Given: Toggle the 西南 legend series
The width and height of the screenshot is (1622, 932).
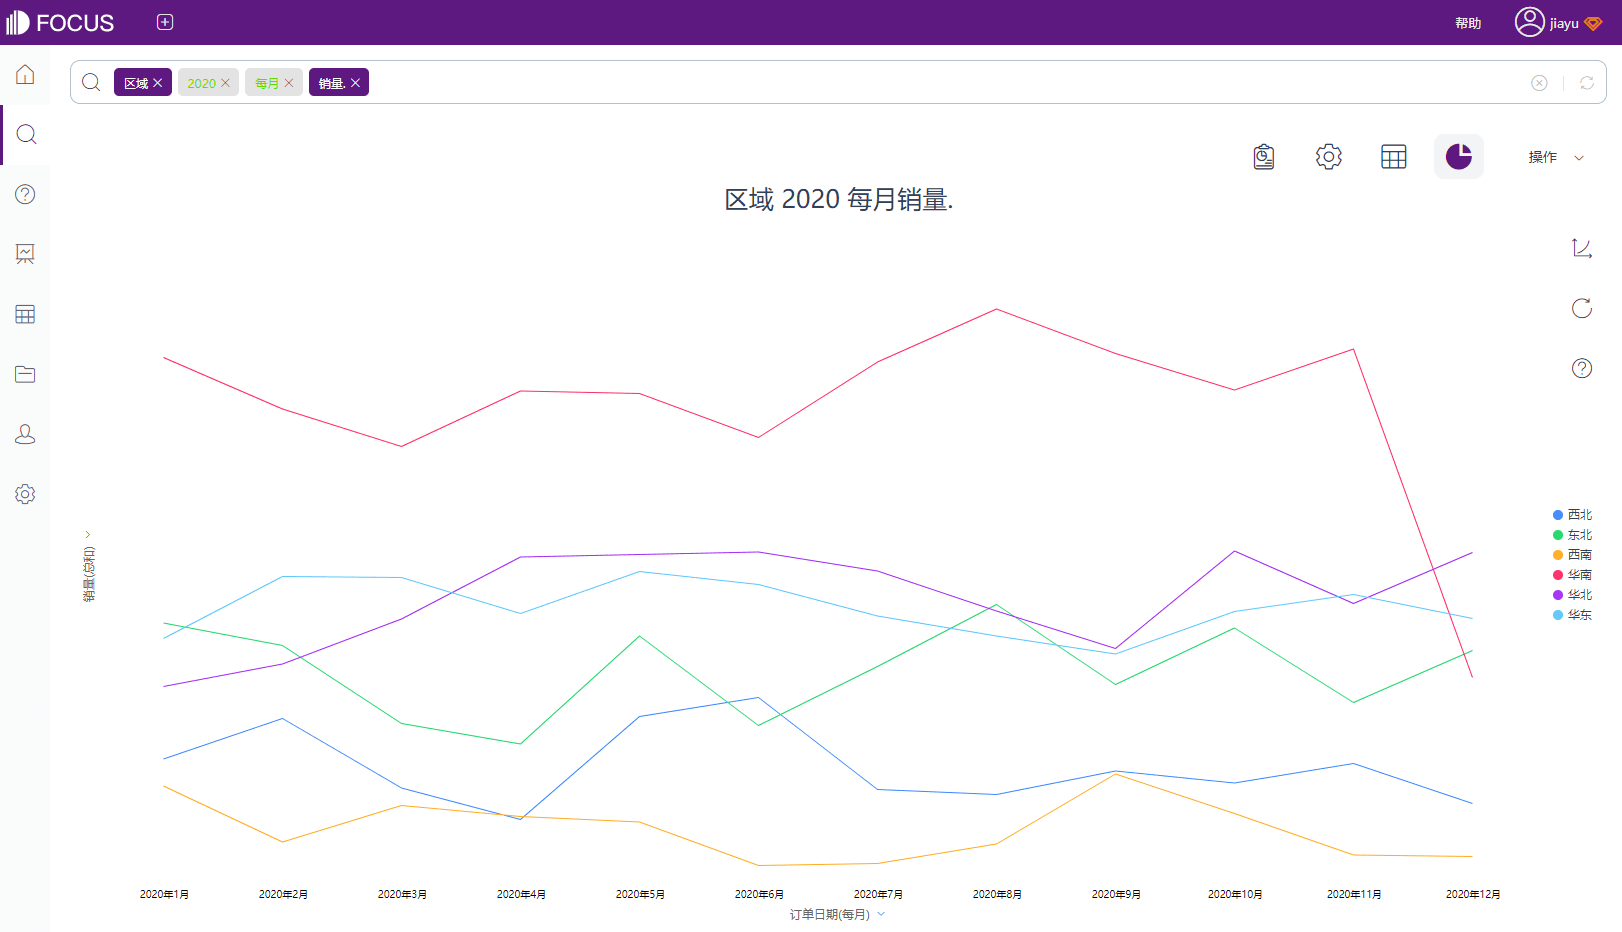Looking at the screenshot, I should coord(1572,555).
